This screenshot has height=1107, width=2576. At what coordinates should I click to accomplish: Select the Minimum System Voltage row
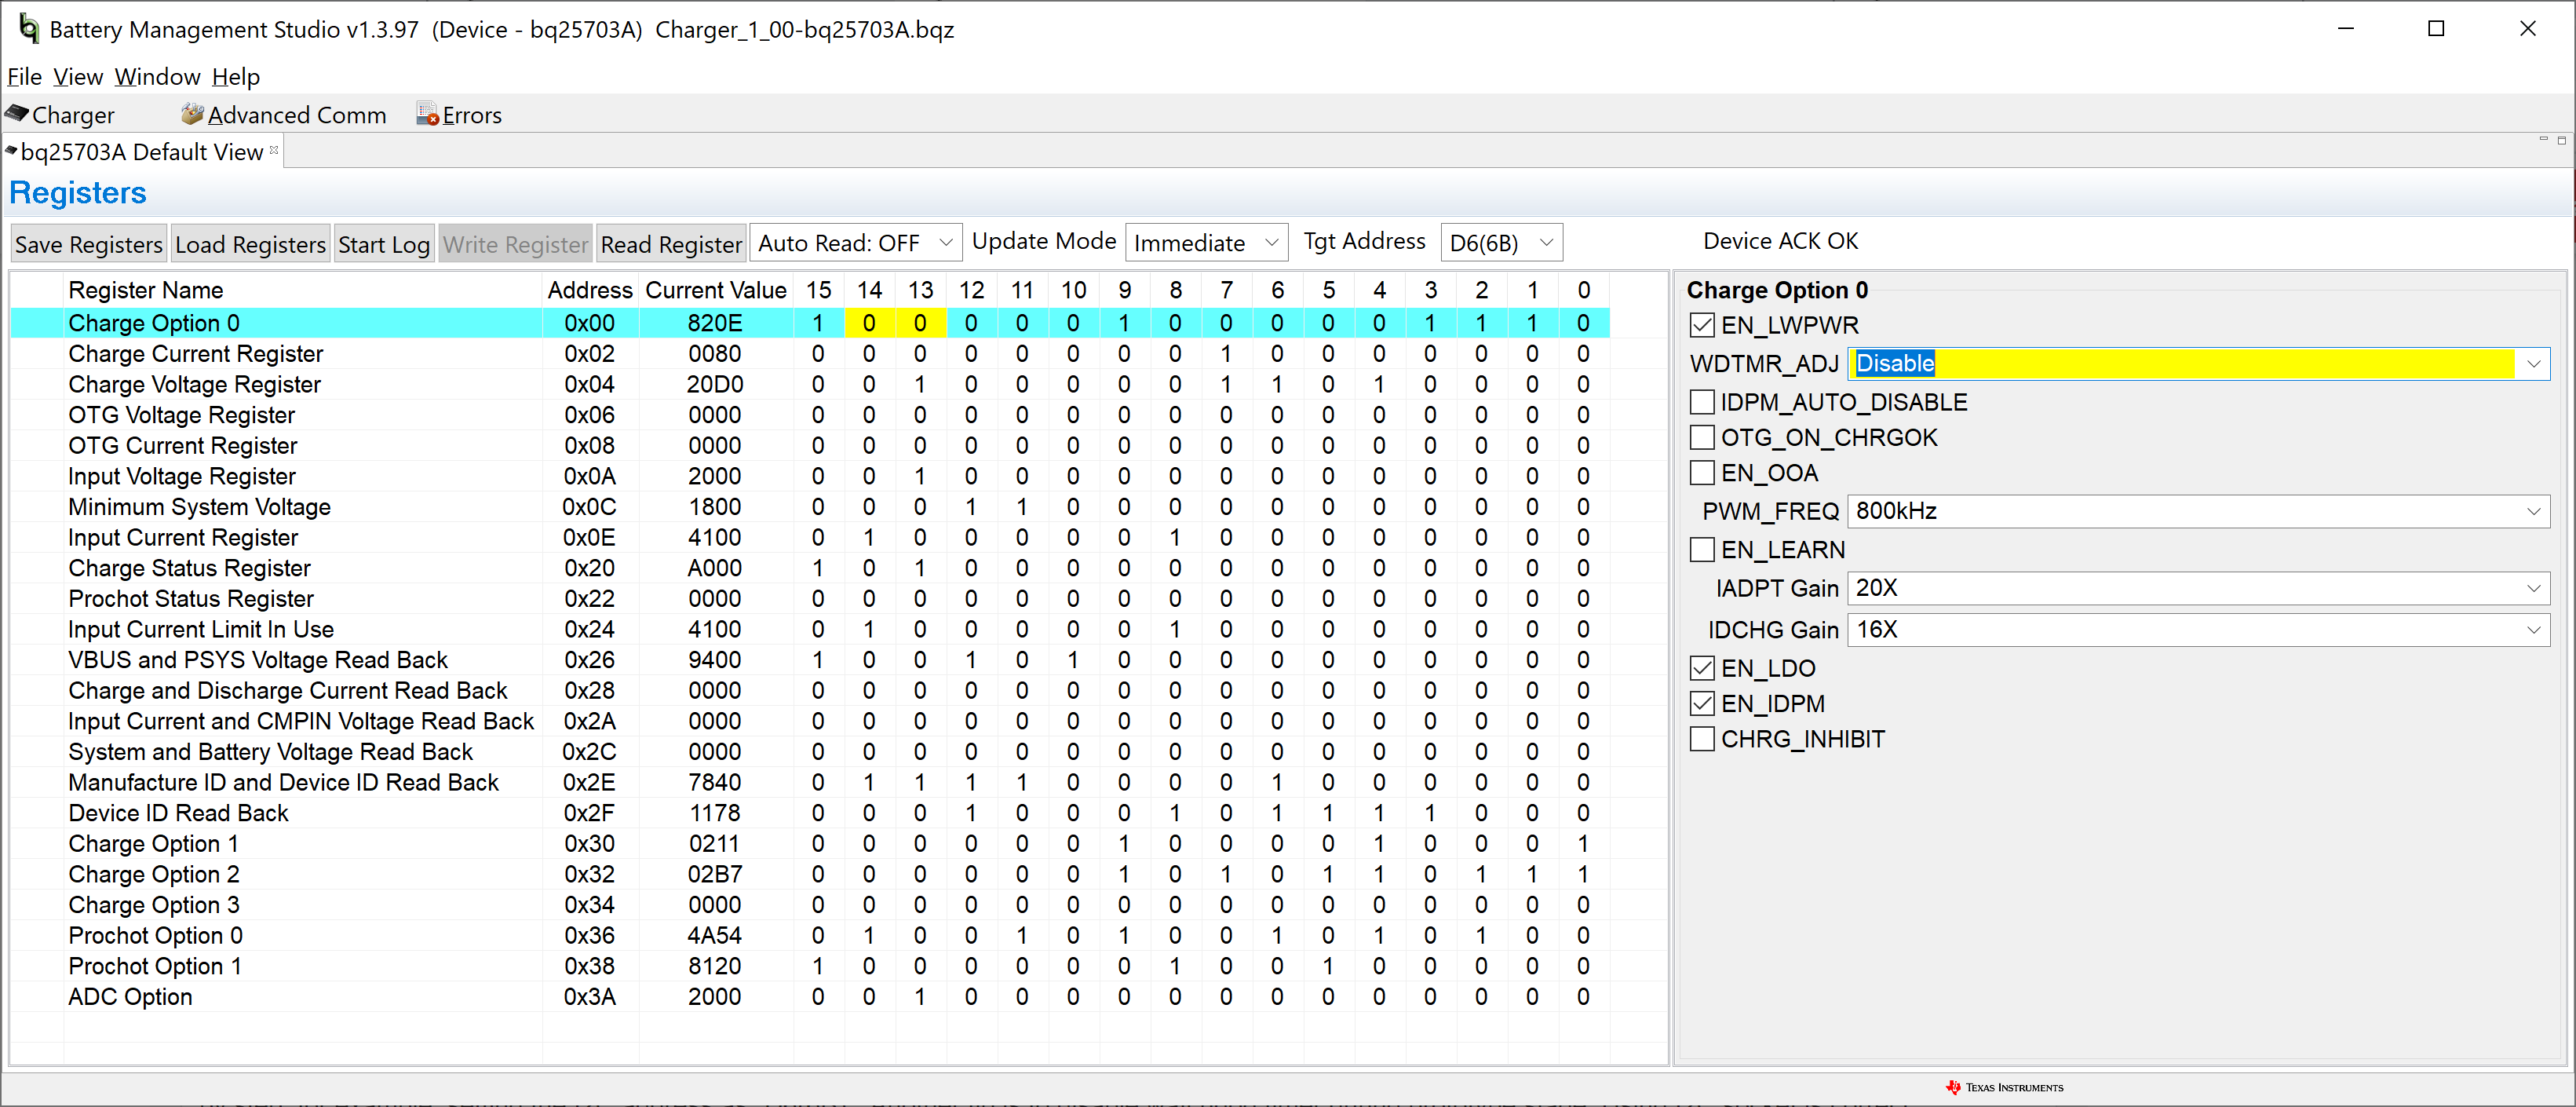pyautogui.click(x=810, y=507)
